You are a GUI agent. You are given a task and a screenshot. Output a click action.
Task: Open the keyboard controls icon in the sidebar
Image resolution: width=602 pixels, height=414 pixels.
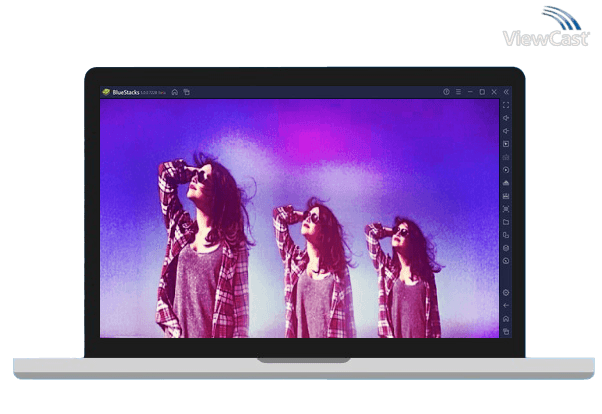pos(506,157)
